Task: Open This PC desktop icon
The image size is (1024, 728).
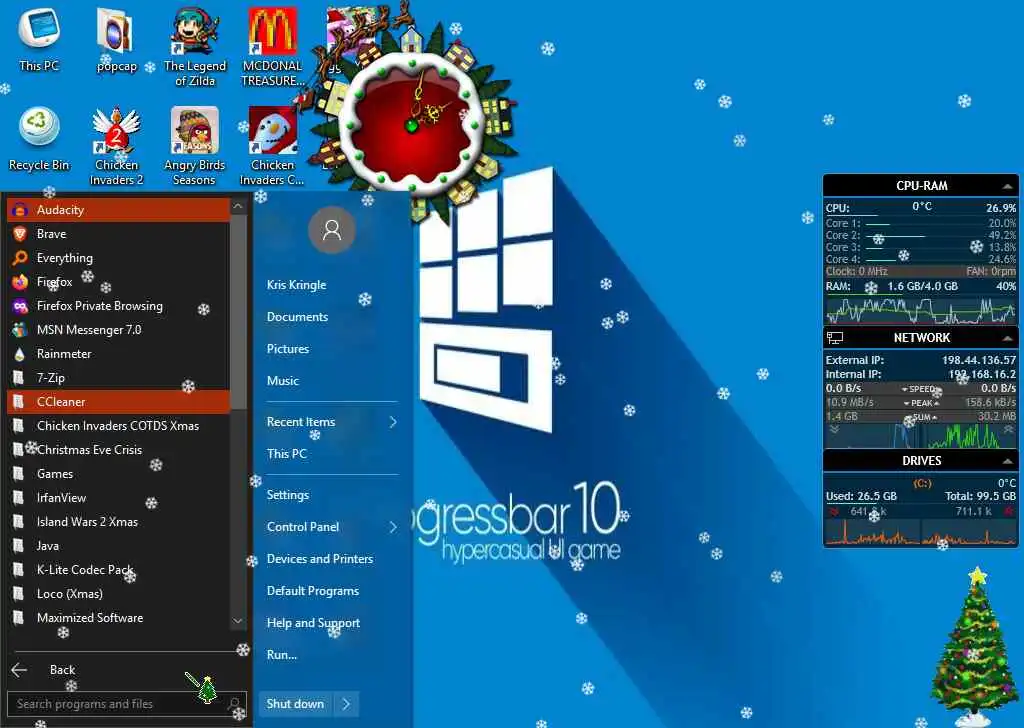Action: 39,38
